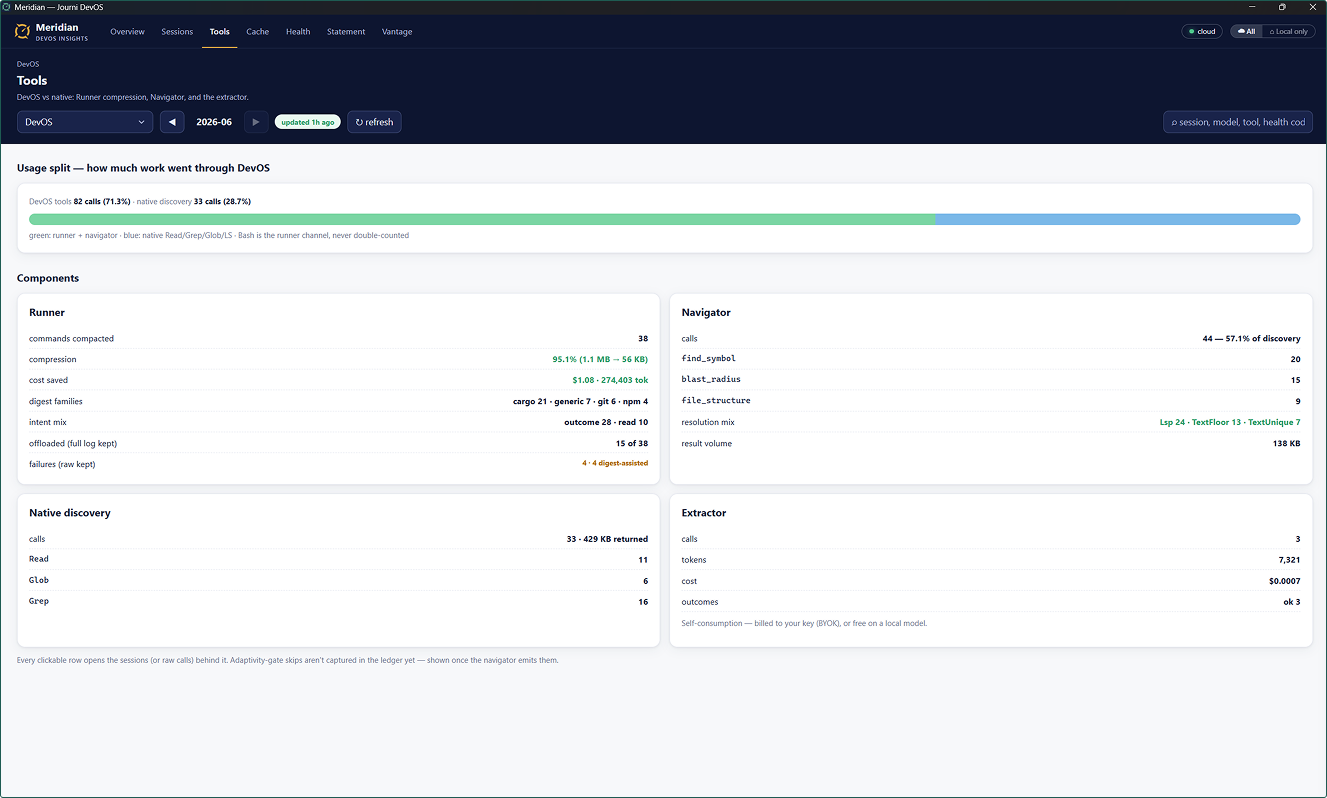Maximize the Meridian window
Screen dimensions: 1327x798
[1282, 7]
